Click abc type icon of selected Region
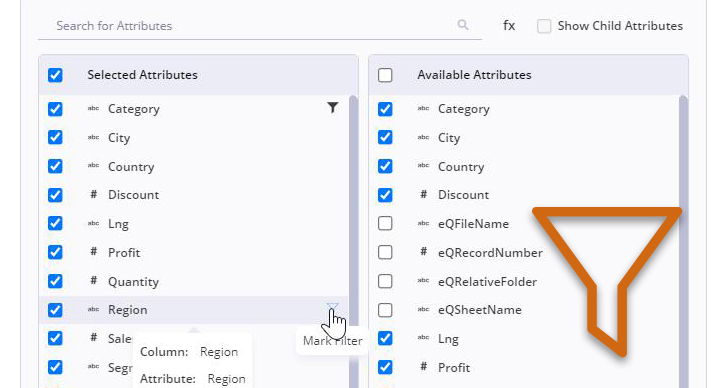 click(x=93, y=310)
